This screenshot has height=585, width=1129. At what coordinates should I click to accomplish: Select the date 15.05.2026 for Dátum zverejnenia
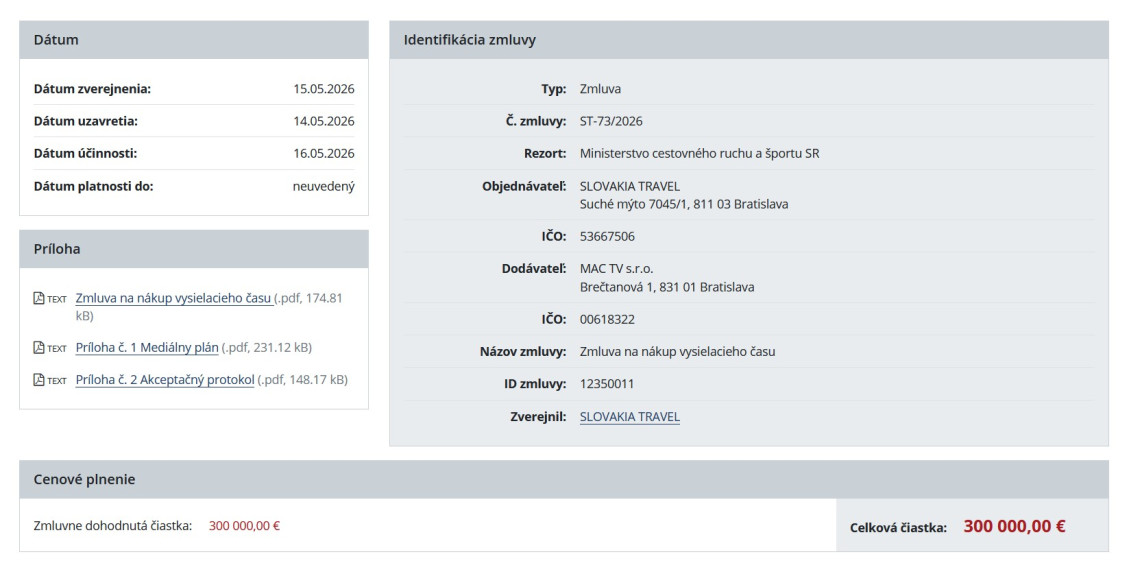click(323, 89)
